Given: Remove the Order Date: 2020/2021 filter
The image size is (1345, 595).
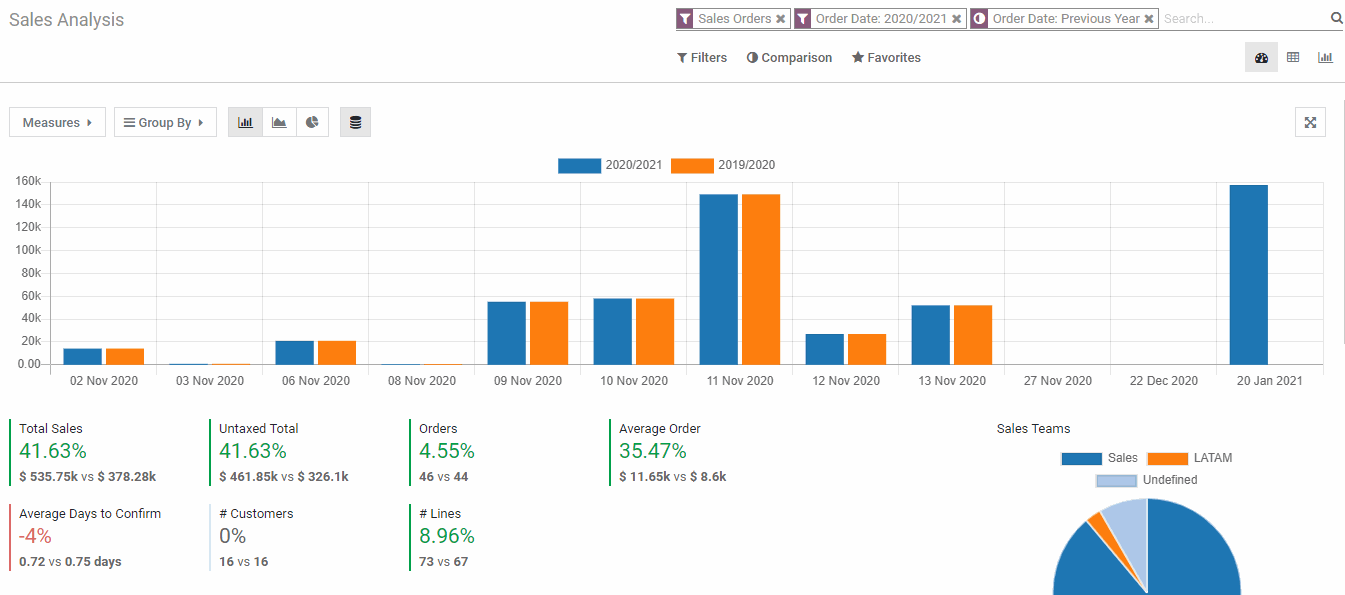Looking at the screenshot, I should [x=957, y=18].
